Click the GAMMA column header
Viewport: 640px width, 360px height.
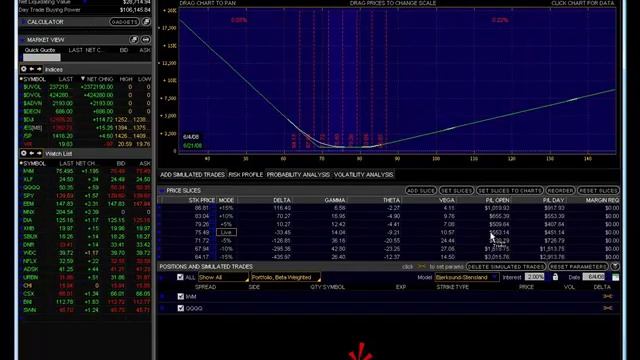click(335, 200)
